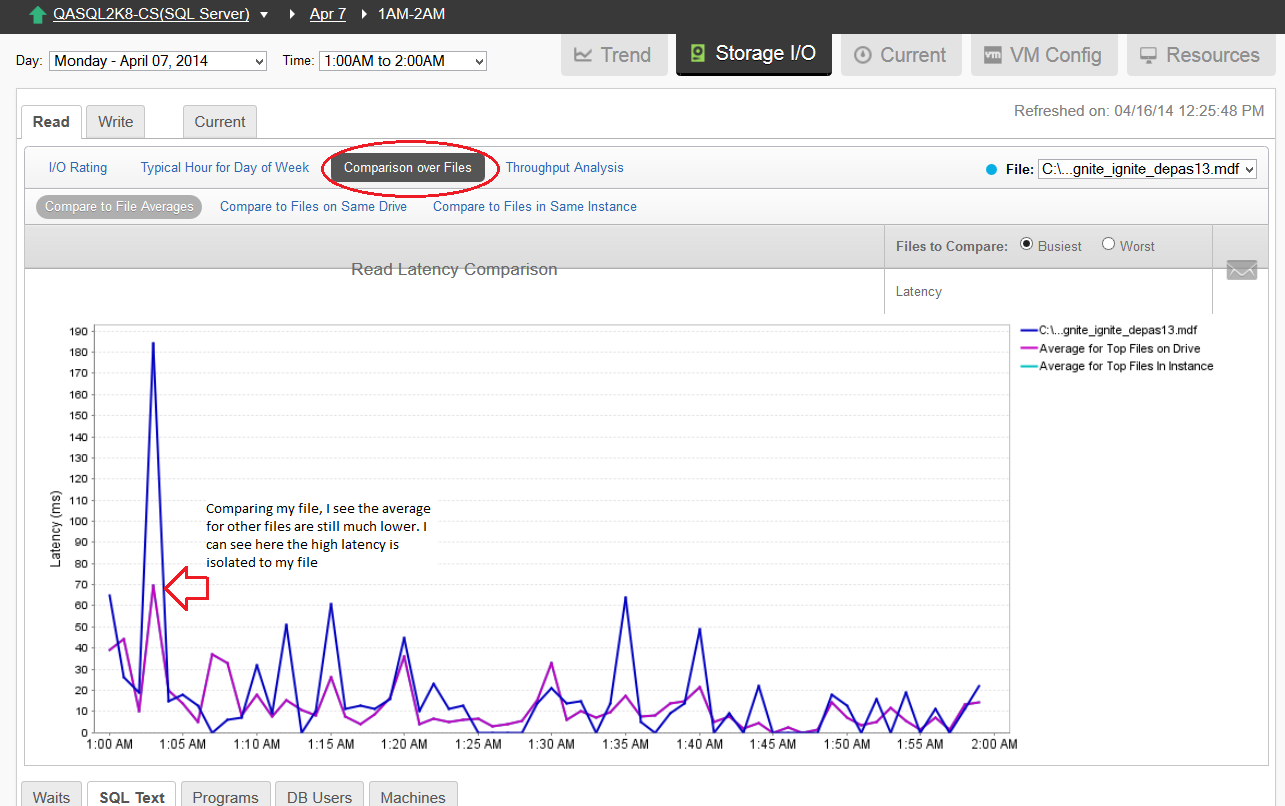The height and width of the screenshot is (806, 1285).
Task: Open the VM Config tab
Action: [1044, 55]
